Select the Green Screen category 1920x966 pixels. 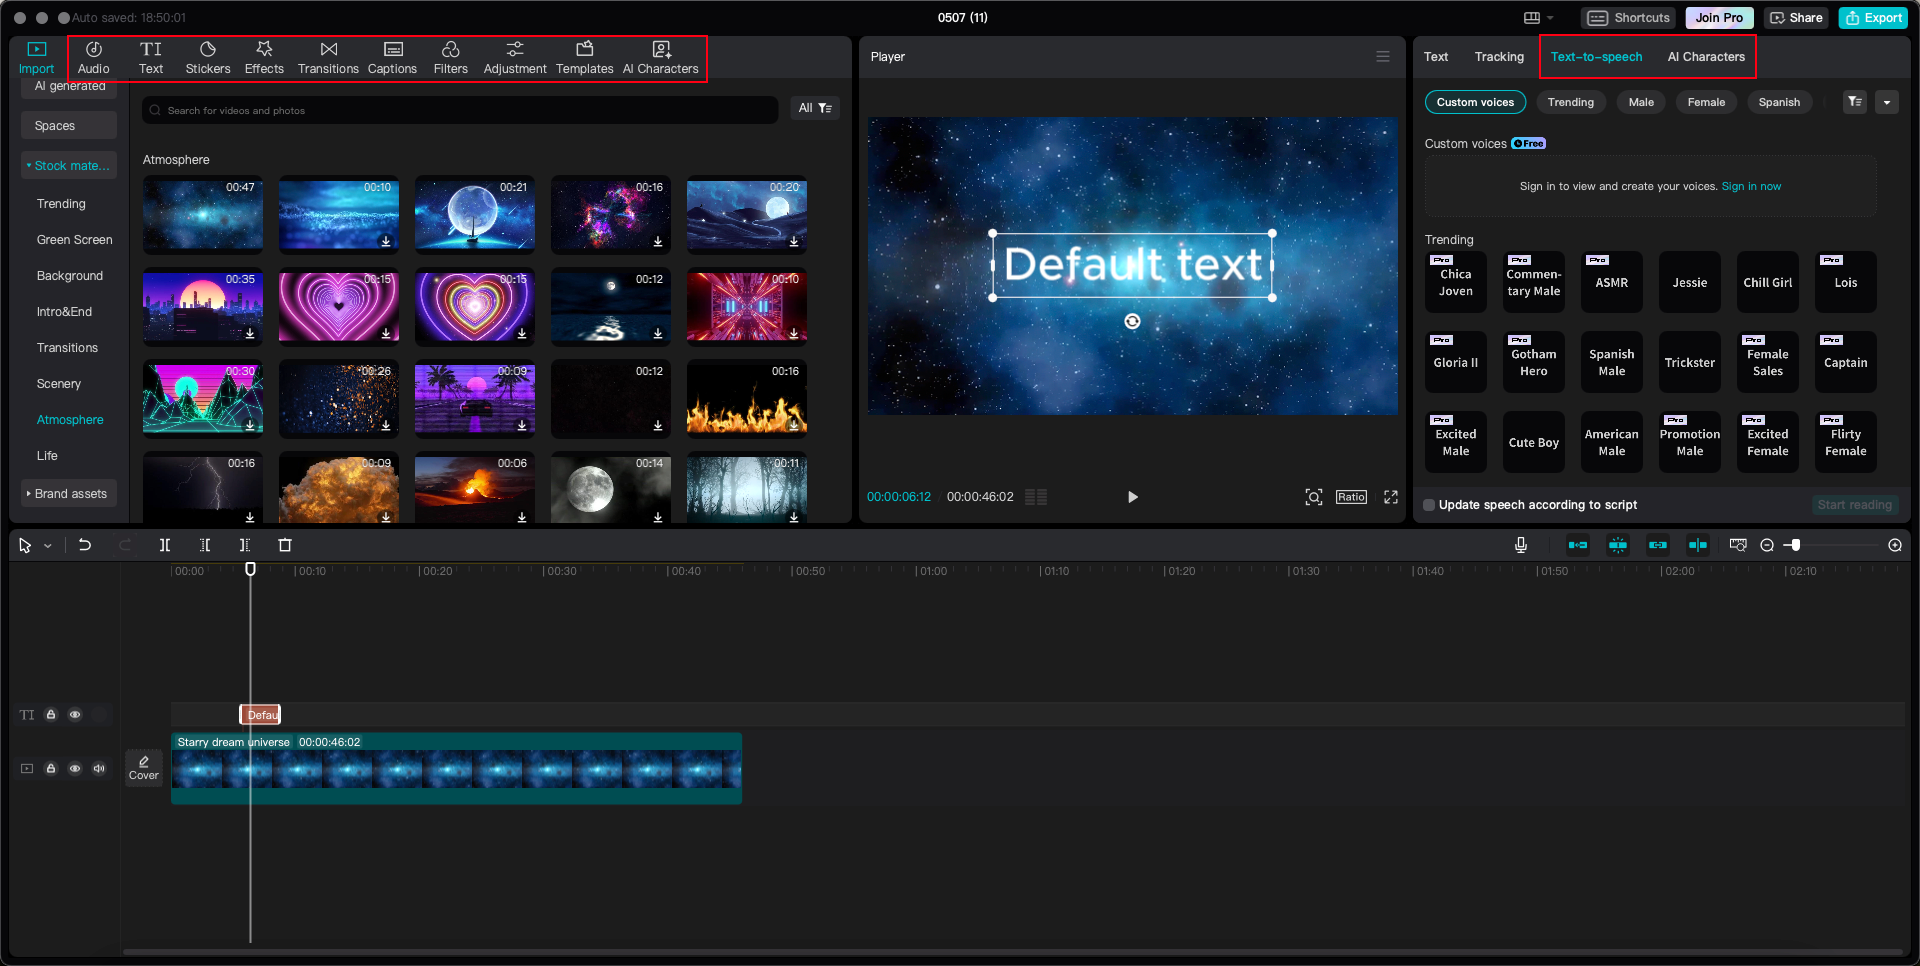74,240
